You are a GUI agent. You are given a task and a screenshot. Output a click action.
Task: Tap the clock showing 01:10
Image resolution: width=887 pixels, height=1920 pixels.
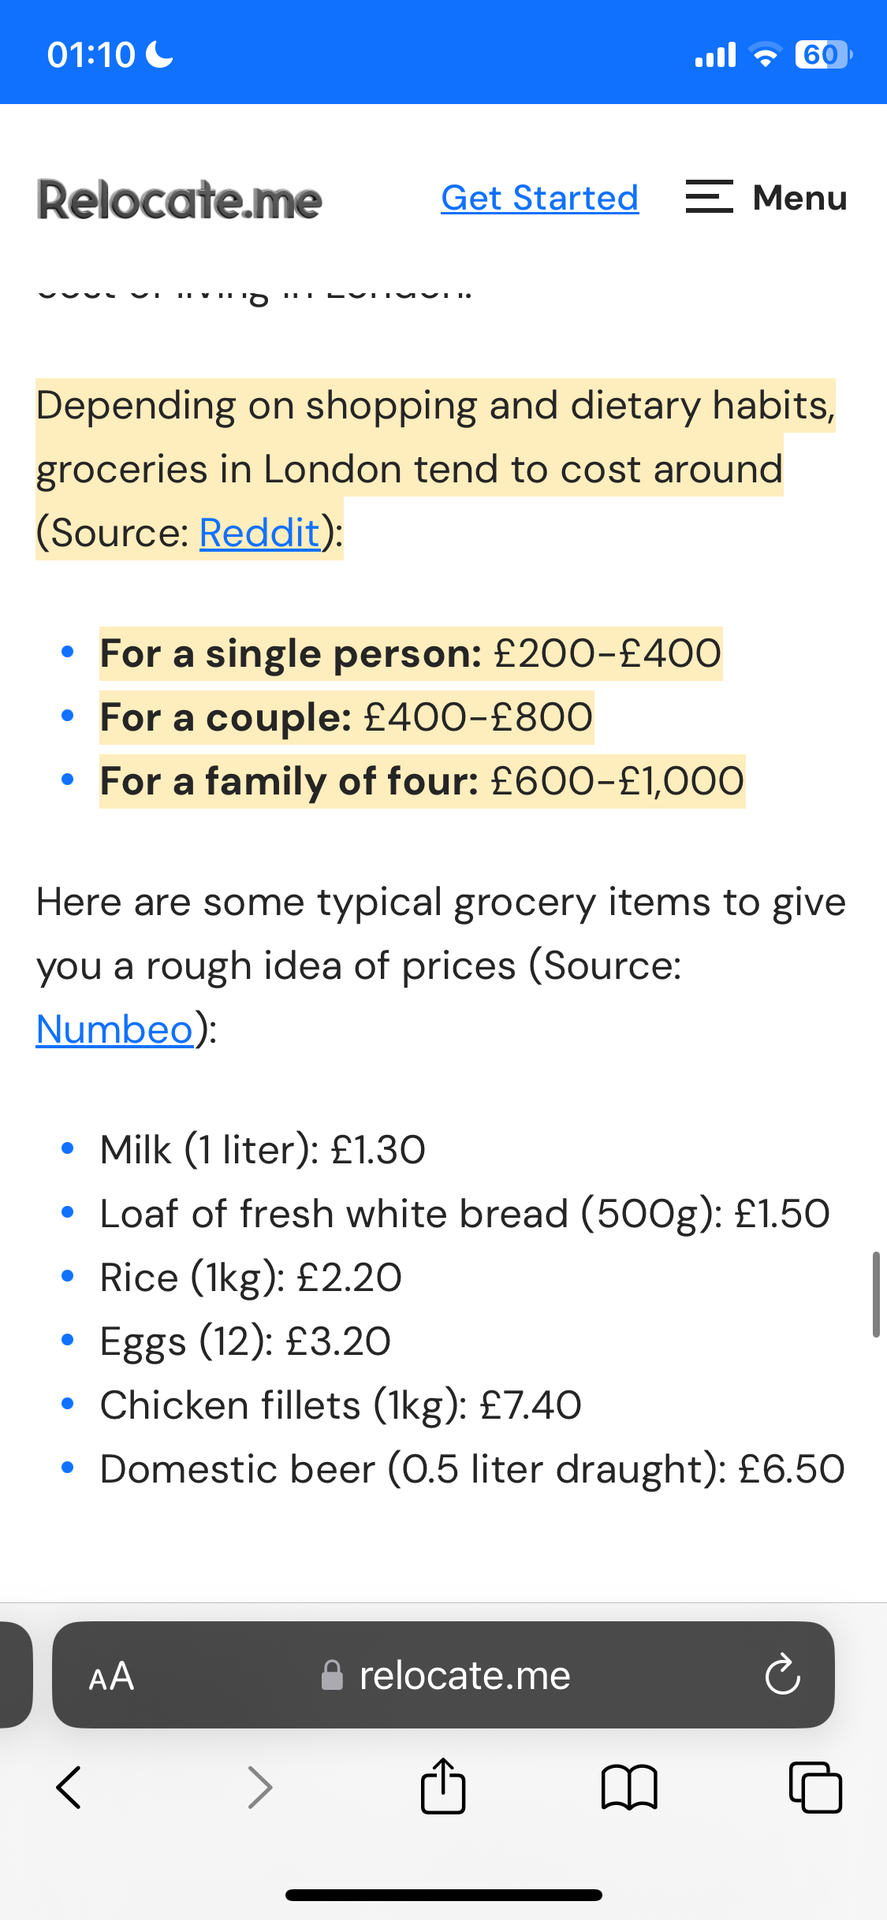[x=91, y=55]
